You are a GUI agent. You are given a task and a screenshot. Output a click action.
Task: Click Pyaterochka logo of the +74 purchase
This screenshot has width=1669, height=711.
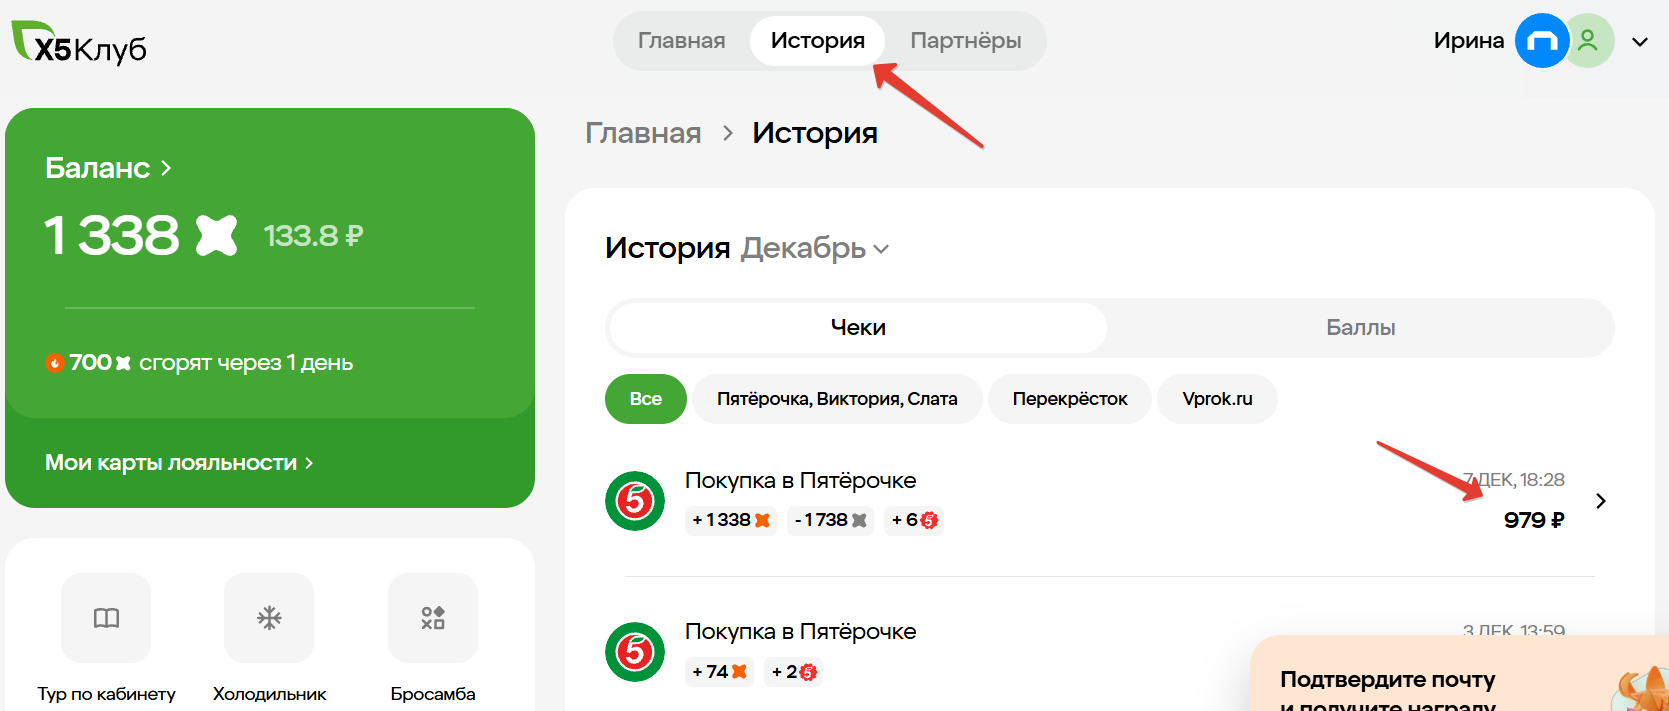point(635,652)
